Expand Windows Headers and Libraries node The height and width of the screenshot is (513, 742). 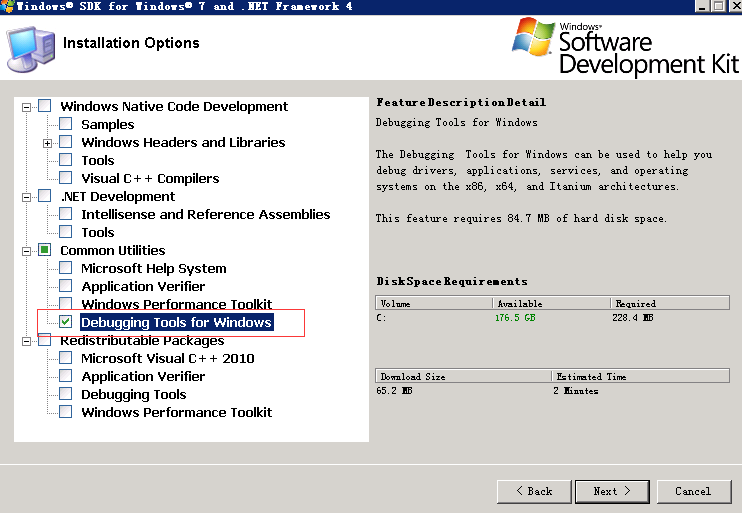47,143
